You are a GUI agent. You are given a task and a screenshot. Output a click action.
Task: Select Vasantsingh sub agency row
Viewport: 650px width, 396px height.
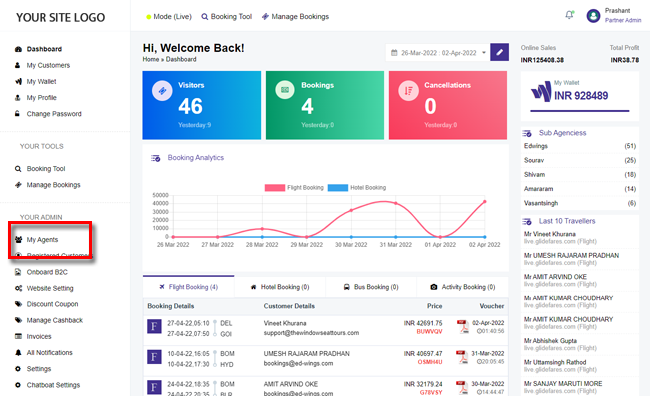pos(580,203)
